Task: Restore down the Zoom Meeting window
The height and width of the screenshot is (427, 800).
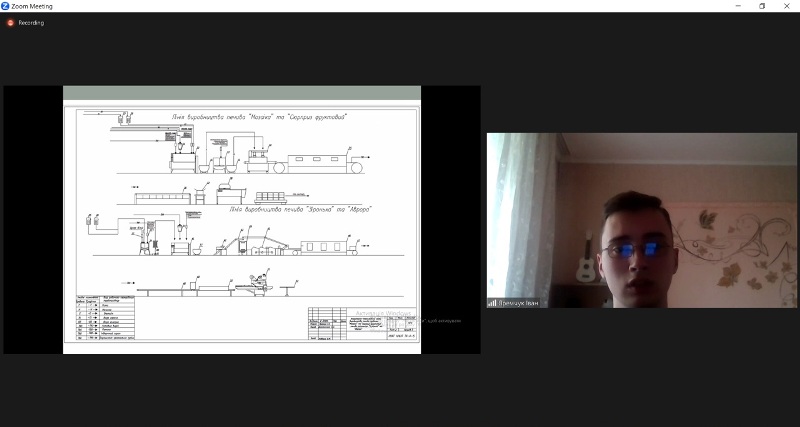Action: 762,6
